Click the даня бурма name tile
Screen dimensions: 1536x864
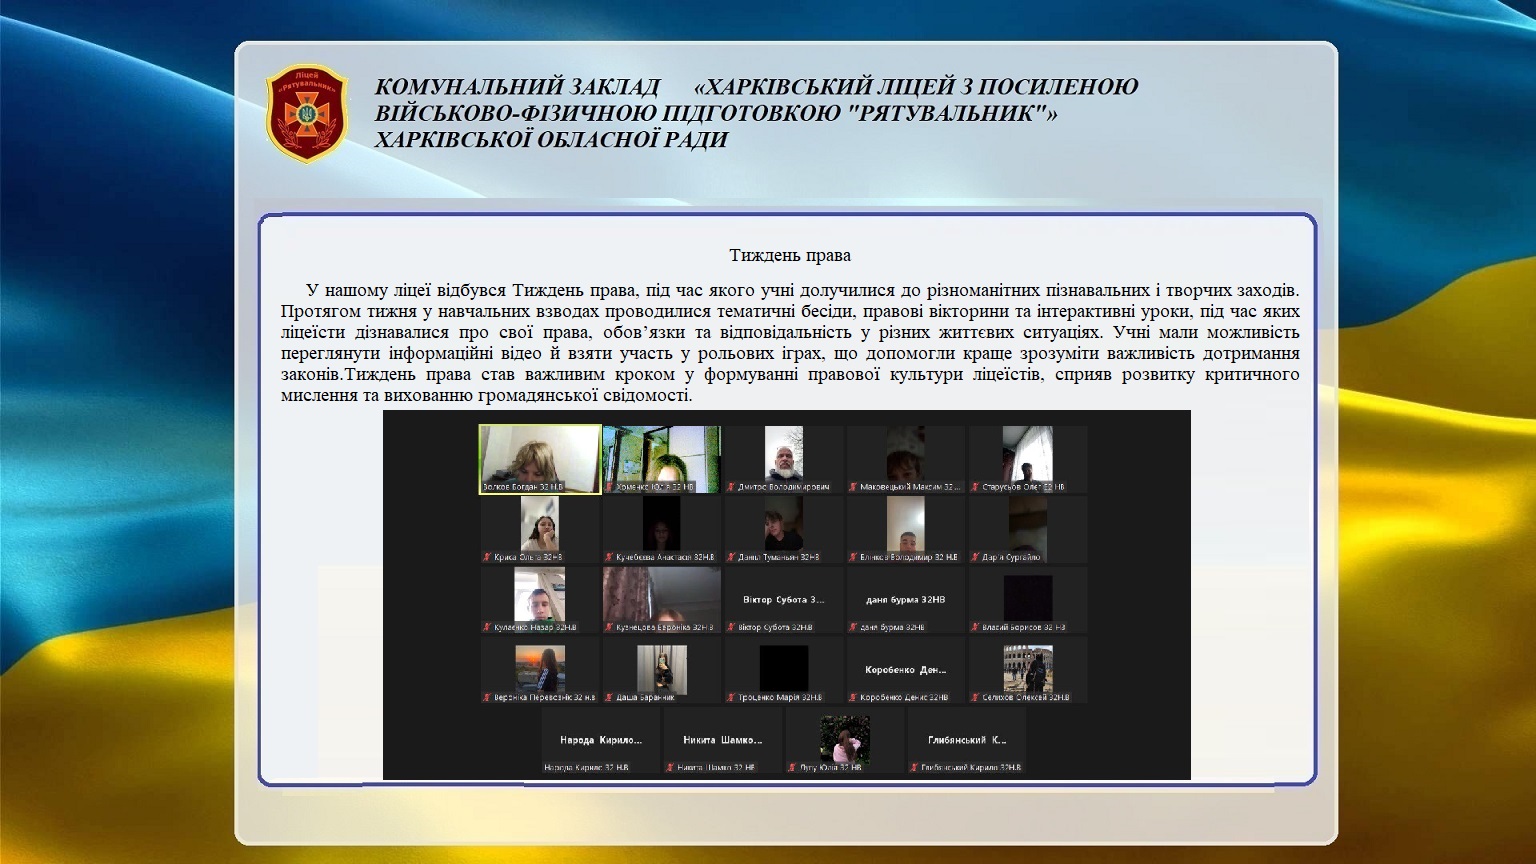coord(906,599)
